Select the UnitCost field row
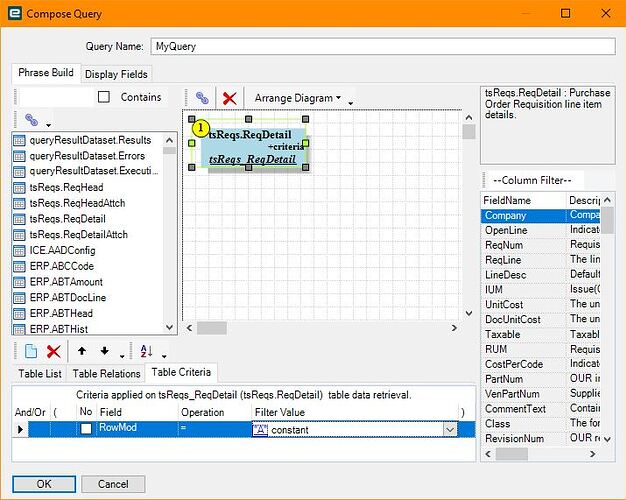Viewport: 626px width, 500px height. coord(541,305)
